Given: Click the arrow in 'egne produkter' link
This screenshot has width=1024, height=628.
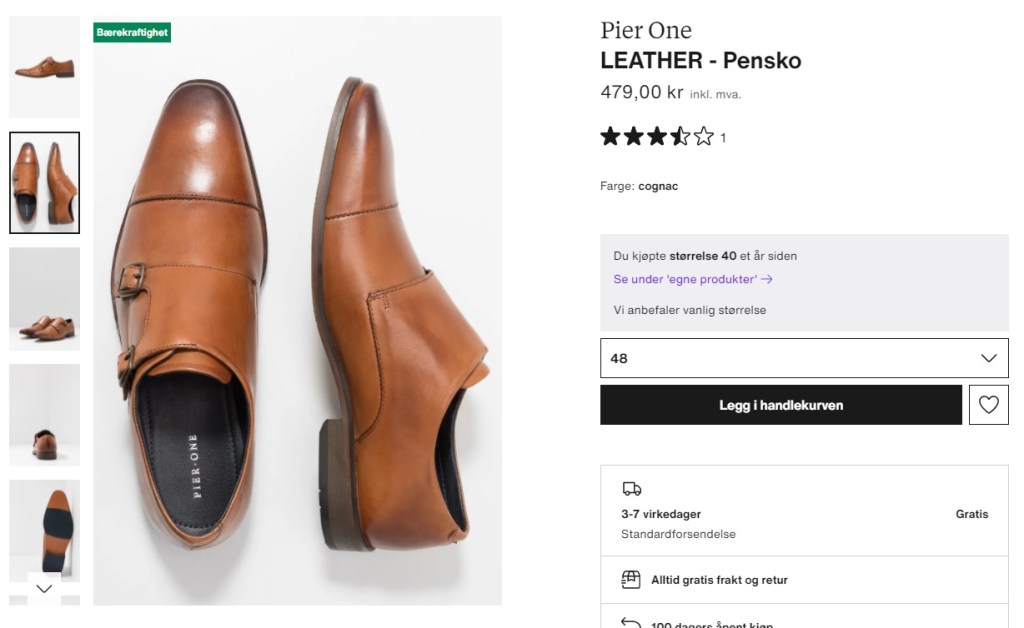Looking at the screenshot, I should click(767, 280).
